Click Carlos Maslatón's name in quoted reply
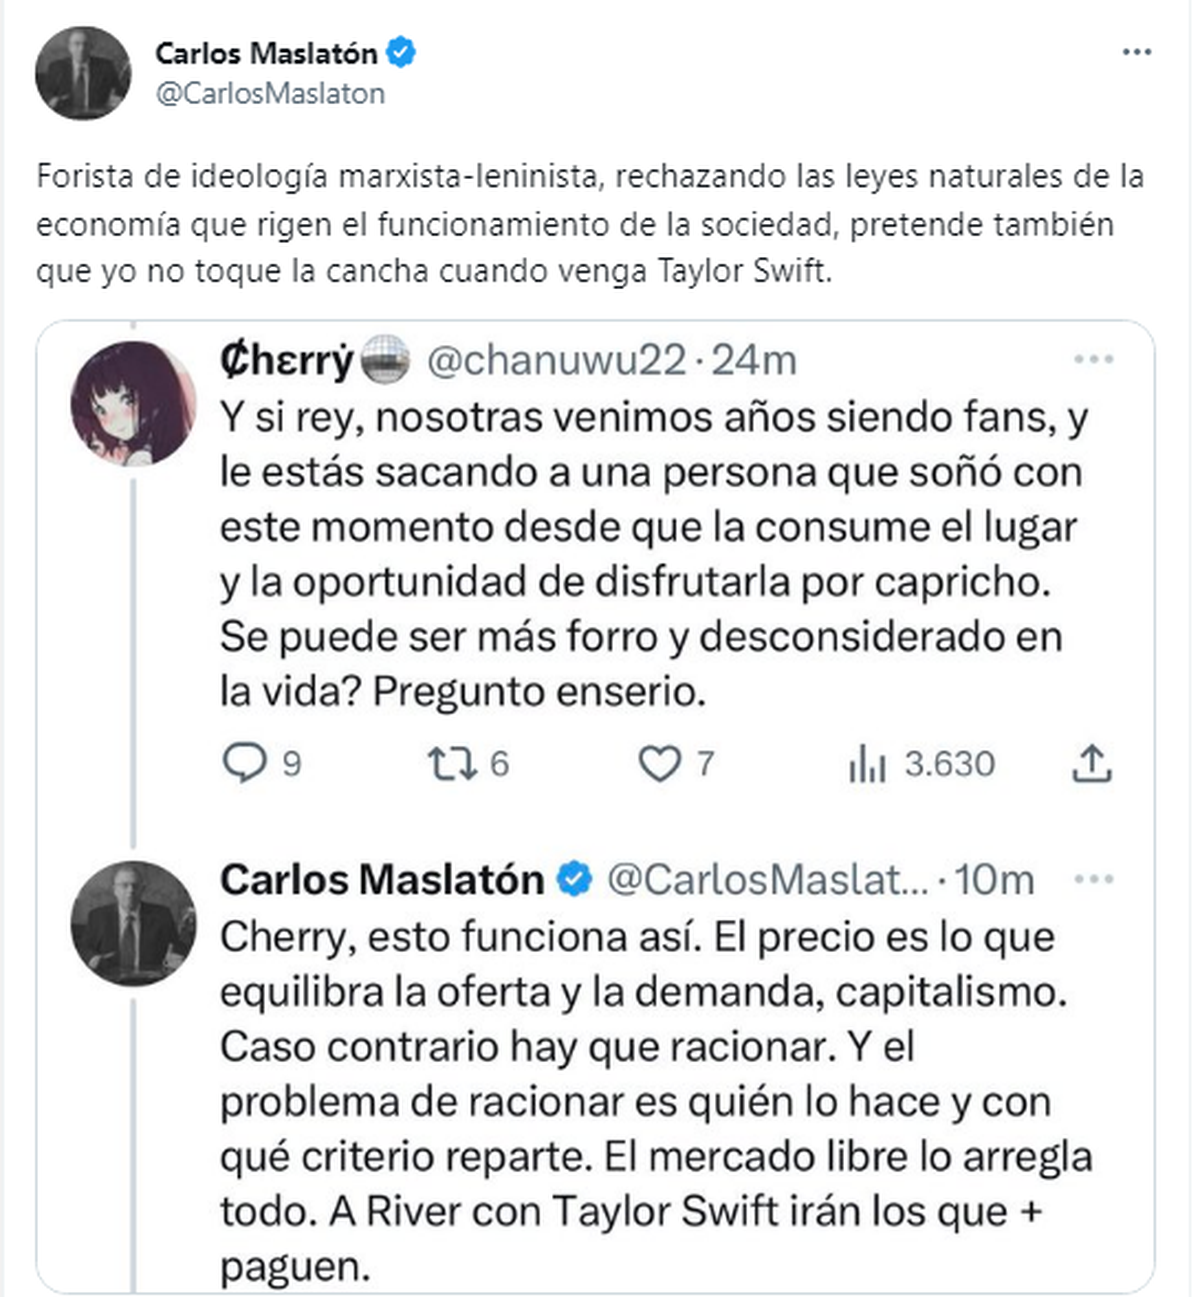The height and width of the screenshot is (1297, 1200). click(x=381, y=880)
